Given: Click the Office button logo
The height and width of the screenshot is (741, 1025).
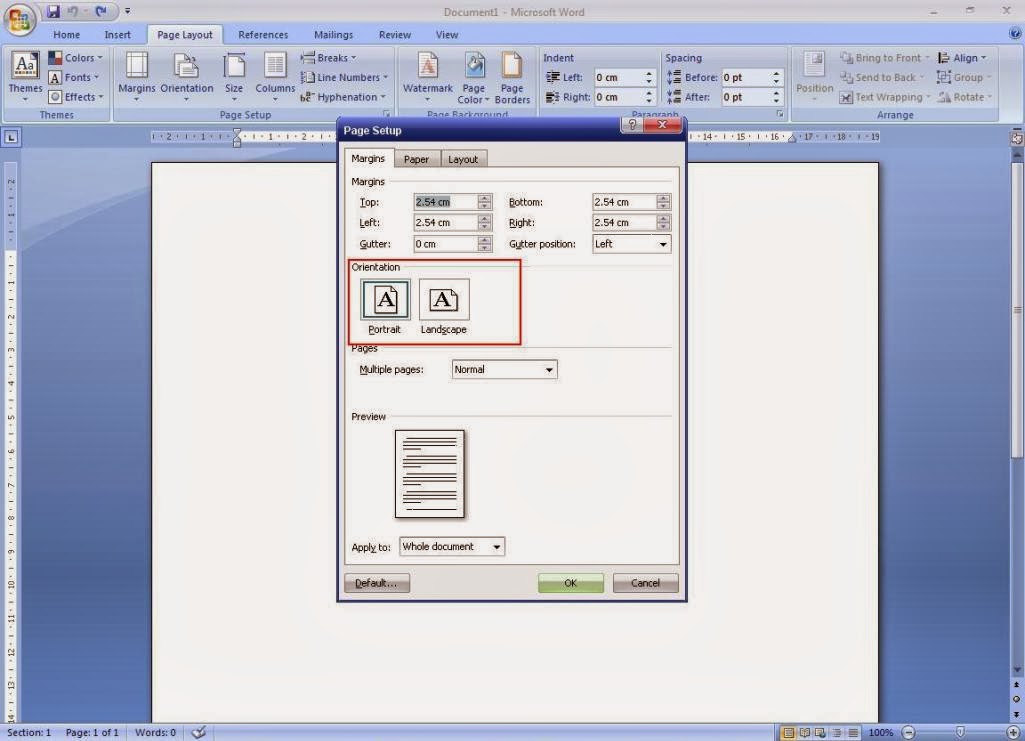Looking at the screenshot, I should pos(20,20).
